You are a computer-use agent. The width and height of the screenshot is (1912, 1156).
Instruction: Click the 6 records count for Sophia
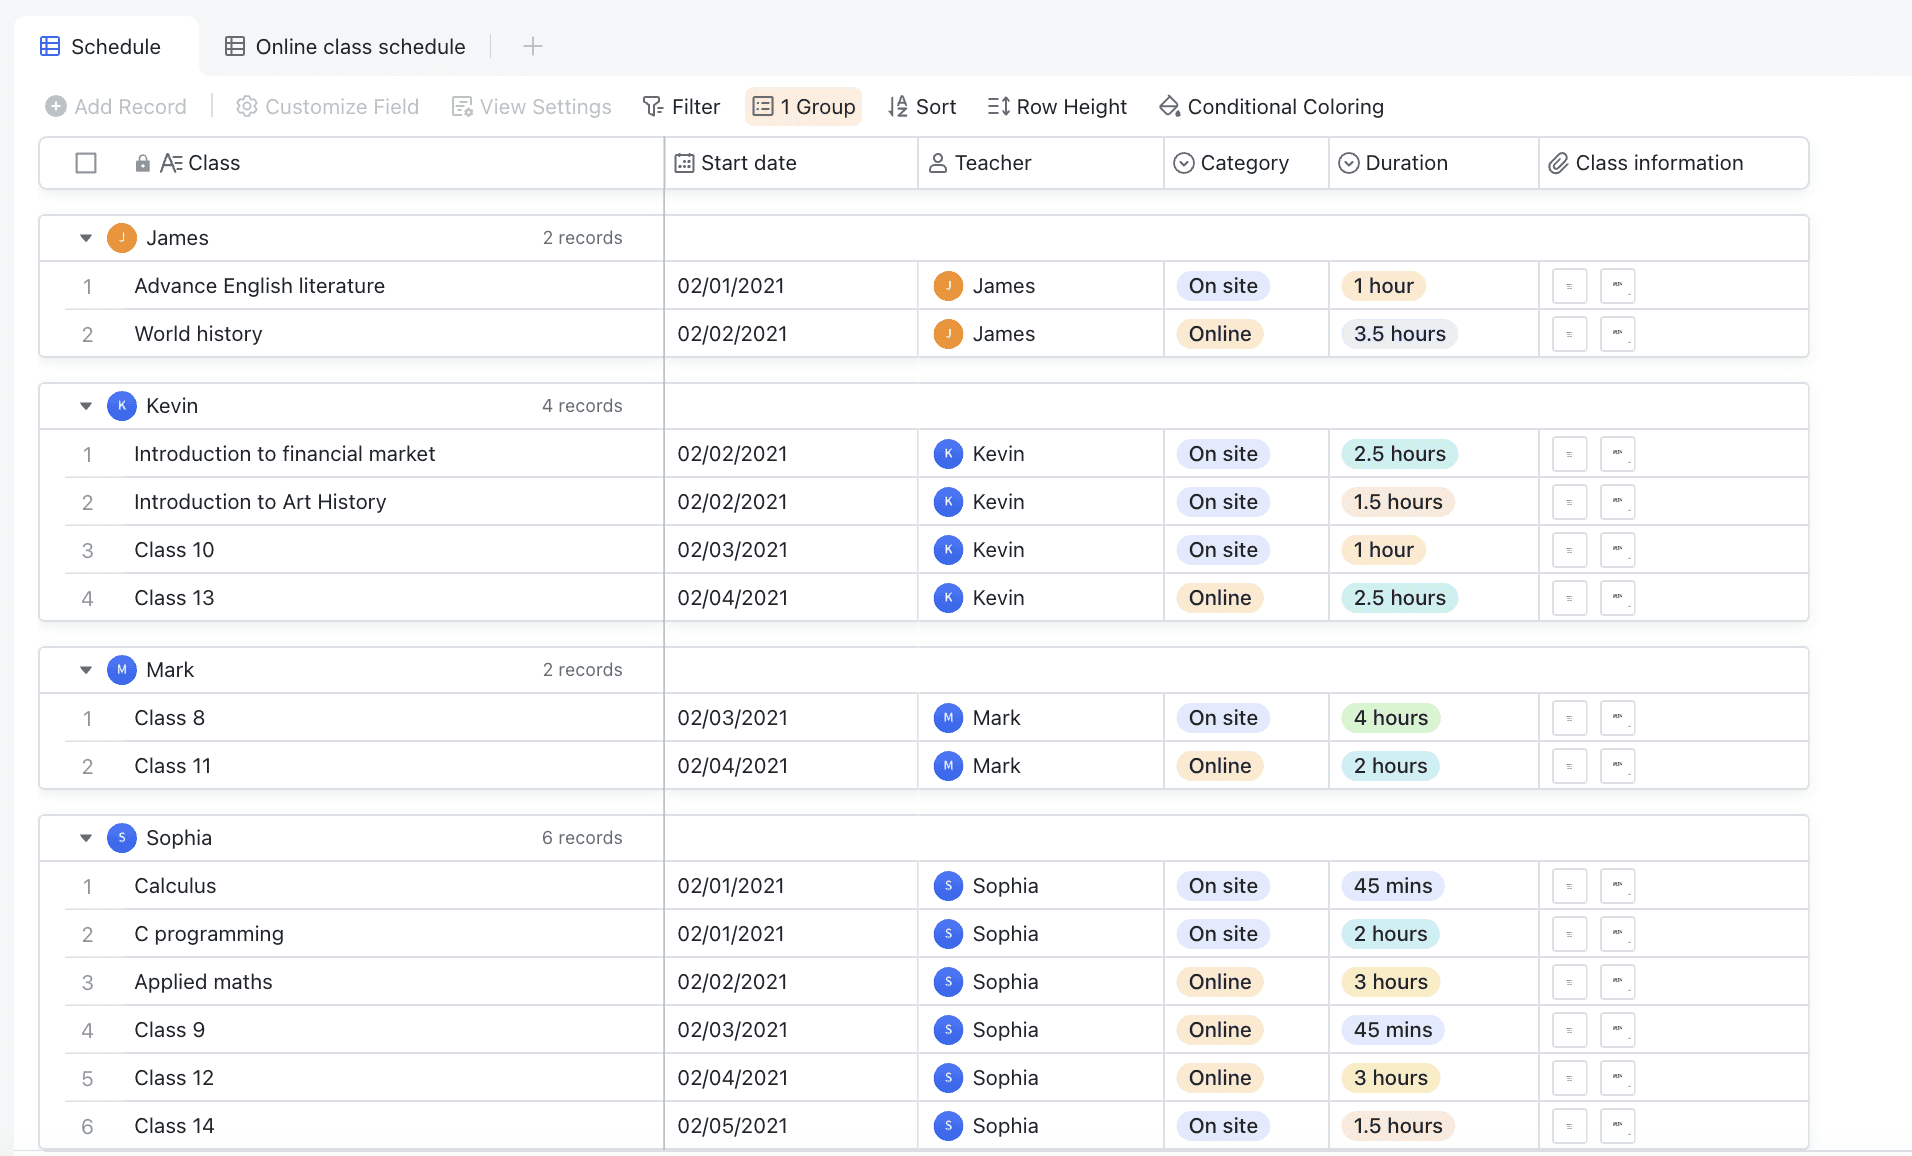coord(582,838)
